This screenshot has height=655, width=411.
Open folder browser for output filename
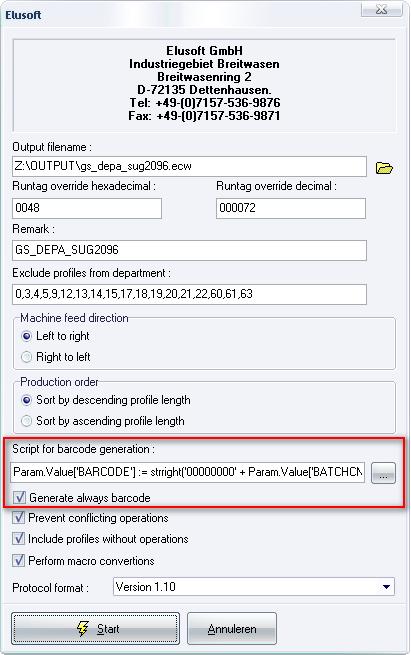pos(384,168)
